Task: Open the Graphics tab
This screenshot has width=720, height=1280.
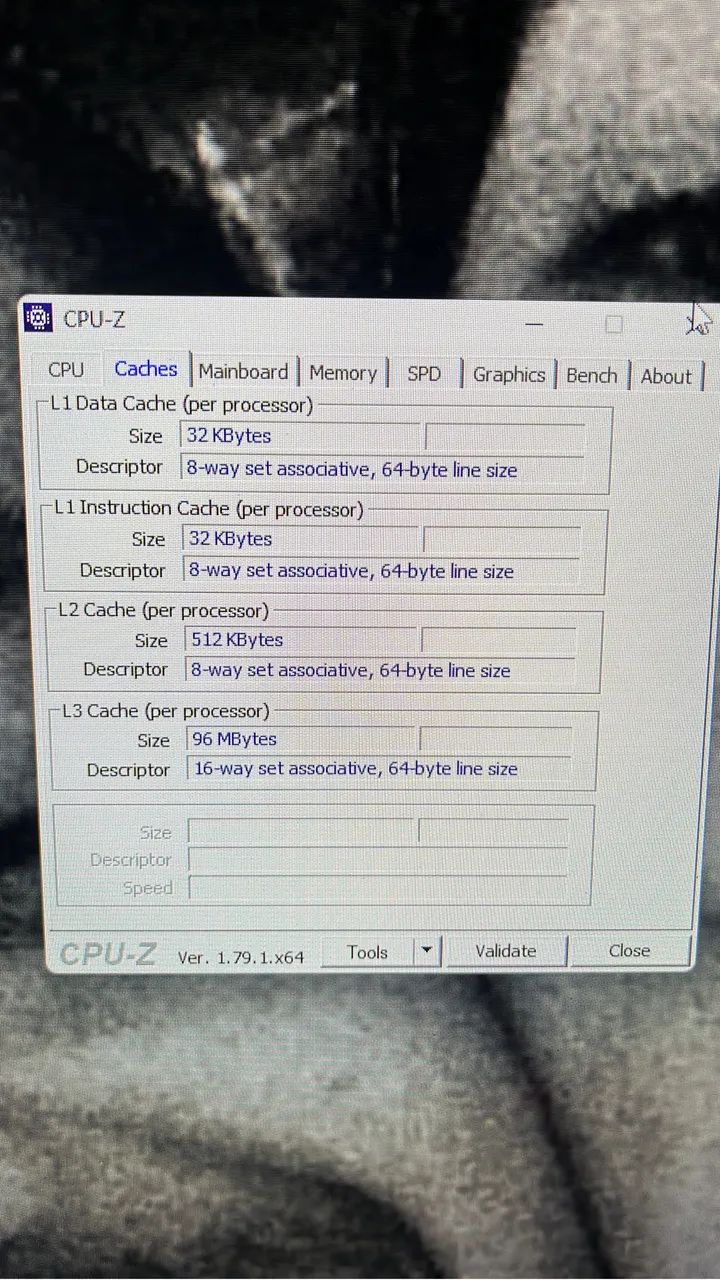Action: (509, 375)
